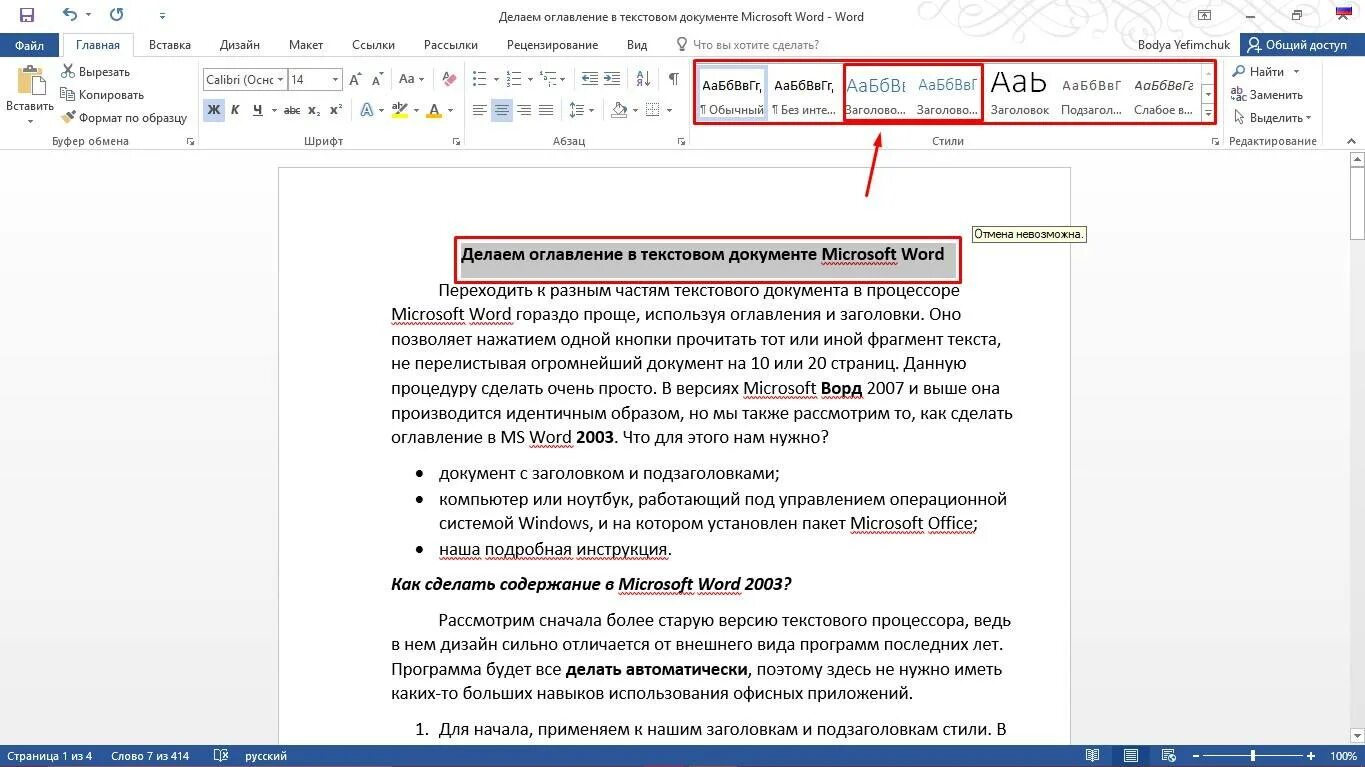Clear all formatting with the eraser icon
This screenshot has width=1365, height=767.
[x=449, y=79]
